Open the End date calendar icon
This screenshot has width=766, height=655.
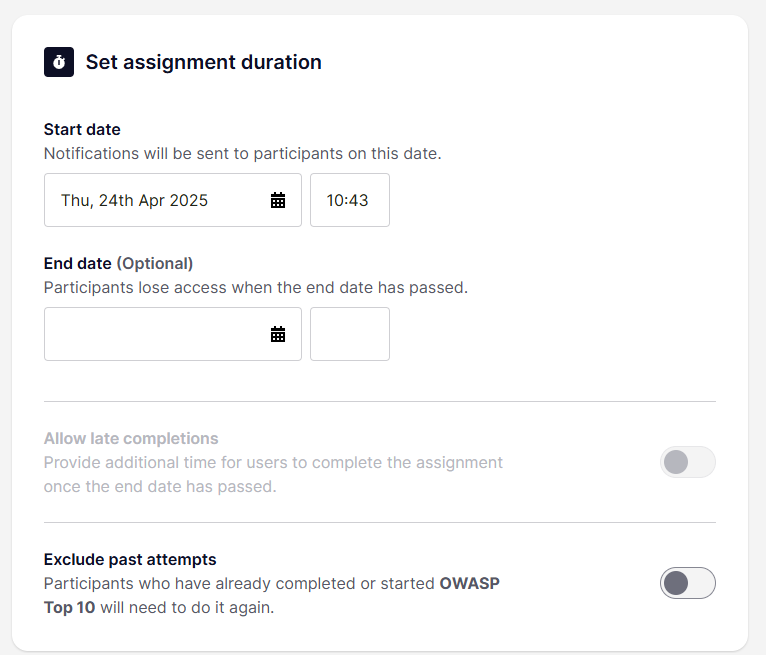tap(278, 334)
